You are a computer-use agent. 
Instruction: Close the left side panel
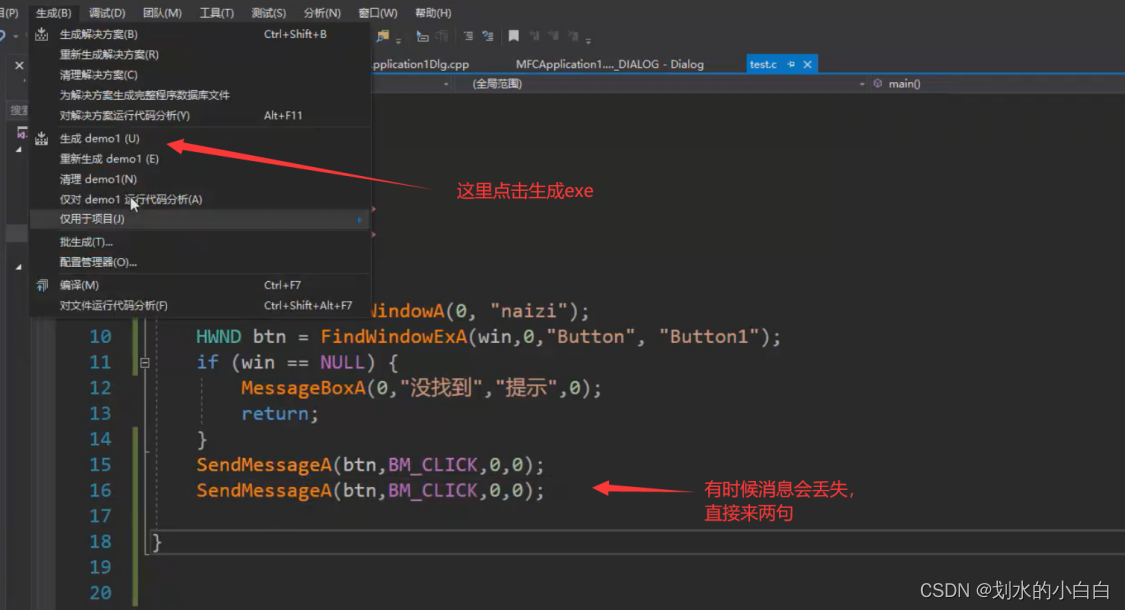click(x=19, y=65)
